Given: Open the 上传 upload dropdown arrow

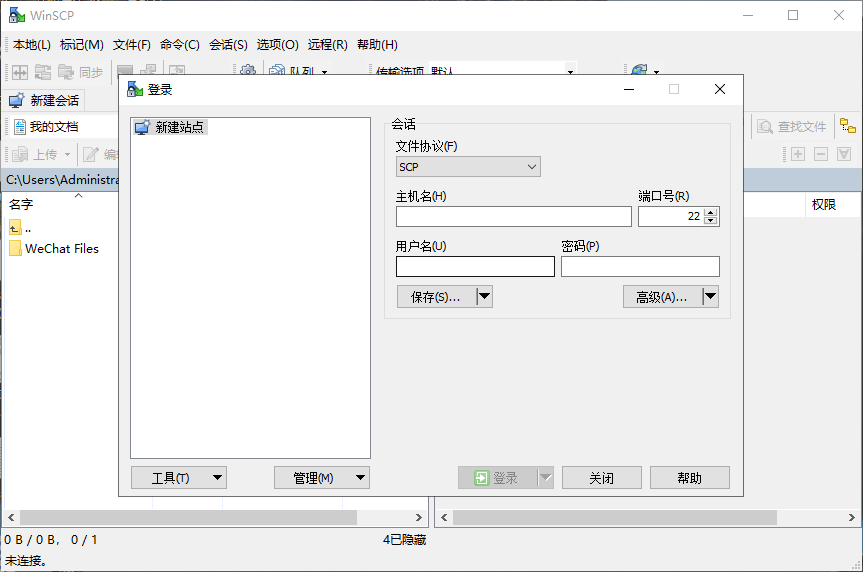Looking at the screenshot, I should pyautogui.click(x=67, y=154).
